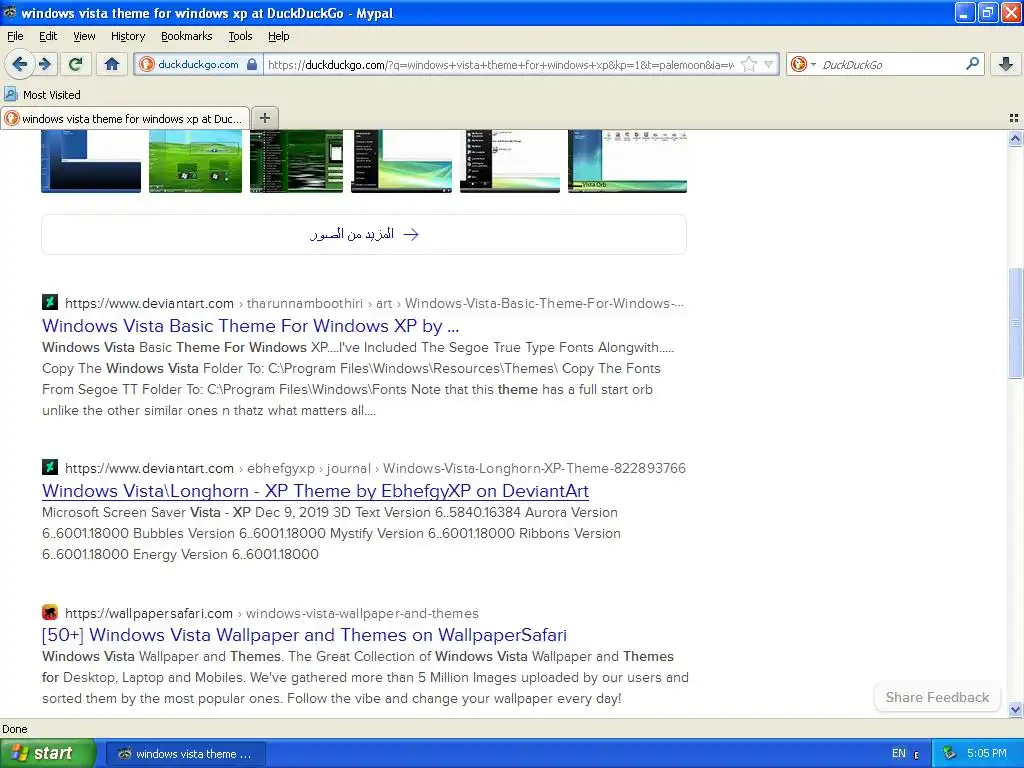Image resolution: width=1024 pixels, height=768 pixels.
Task: Click the deviantart.com ebhefgyxp journal result URL
Action: coord(376,468)
